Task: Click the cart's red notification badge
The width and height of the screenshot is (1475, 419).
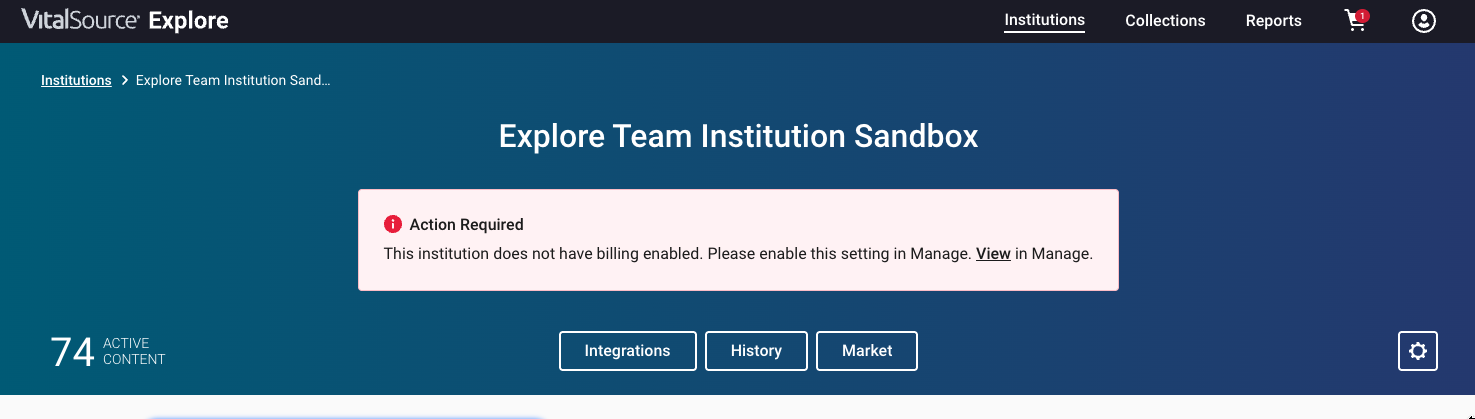Action: (1363, 16)
